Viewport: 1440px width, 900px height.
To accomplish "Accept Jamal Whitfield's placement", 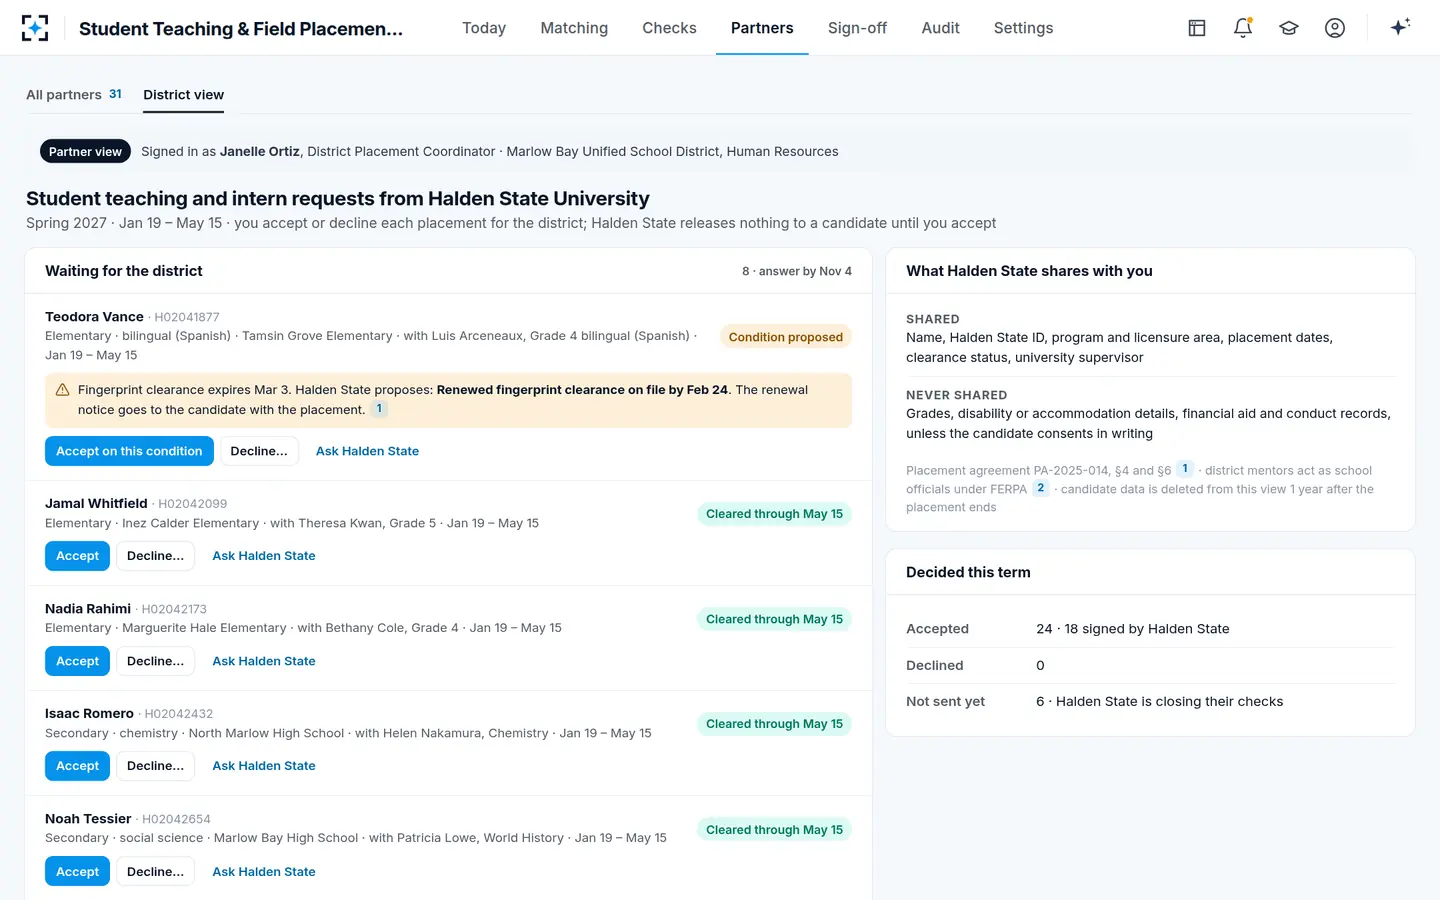I will coord(77,556).
